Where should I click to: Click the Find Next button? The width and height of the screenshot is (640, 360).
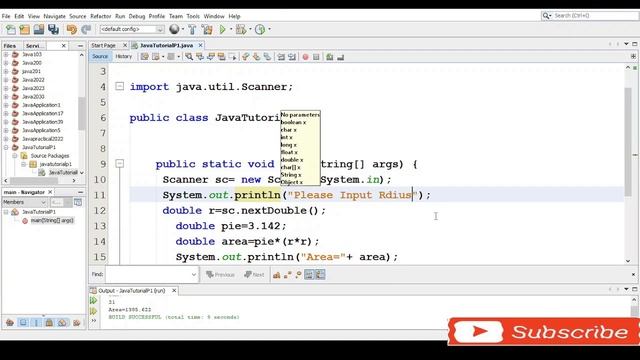pos(254,275)
